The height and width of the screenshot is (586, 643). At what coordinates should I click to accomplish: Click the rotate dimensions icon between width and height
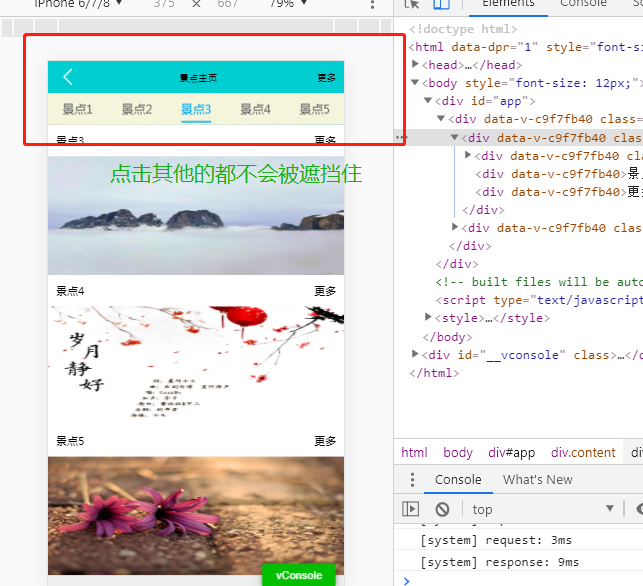[x=196, y=4]
